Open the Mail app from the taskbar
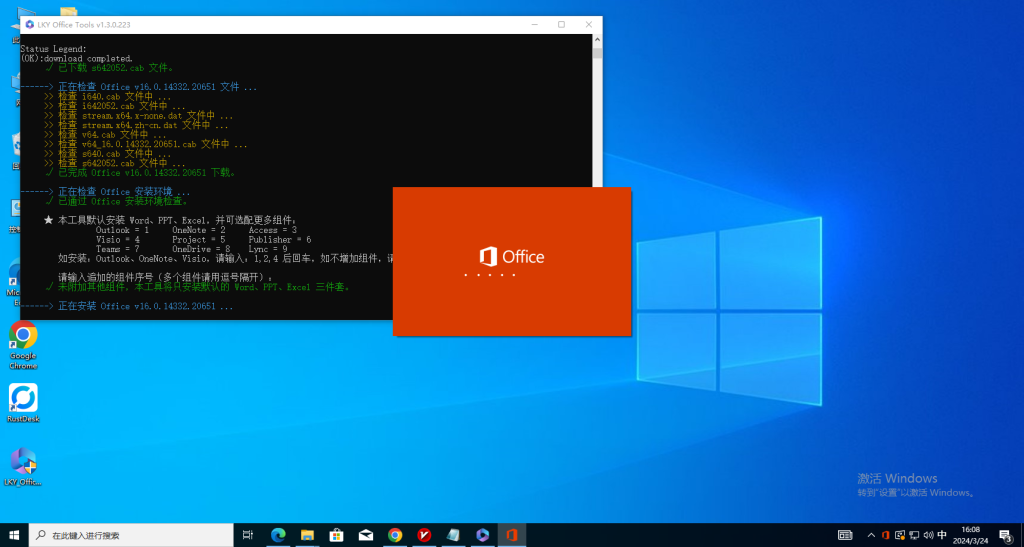This screenshot has height=547, width=1024. tap(366, 535)
